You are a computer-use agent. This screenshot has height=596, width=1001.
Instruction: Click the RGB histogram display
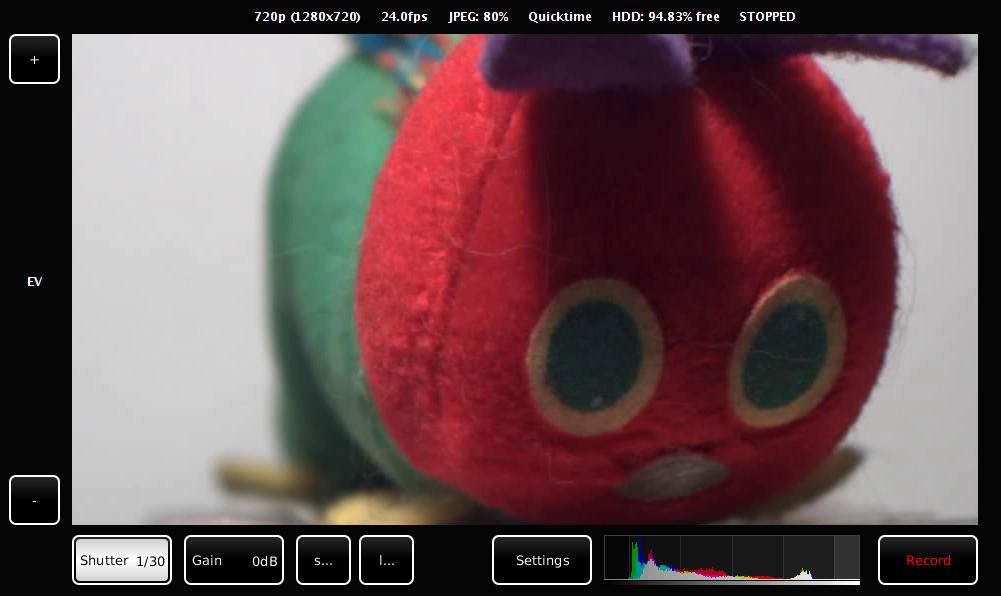732,560
